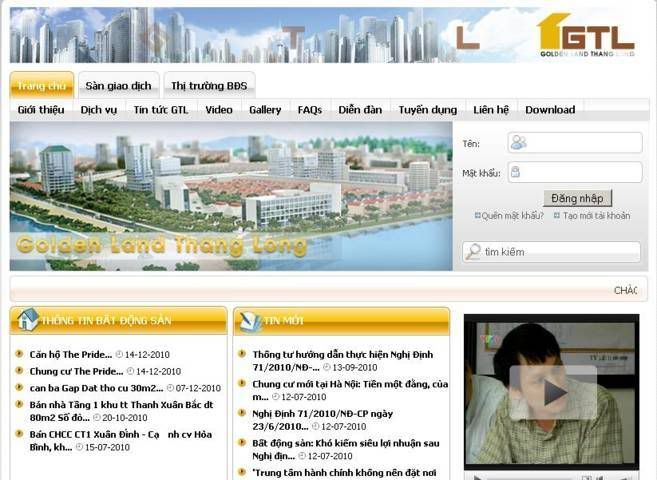Screen dimensions: 657x480
Task: Visit the Diễn đàn forum link
Action: click(360, 110)
